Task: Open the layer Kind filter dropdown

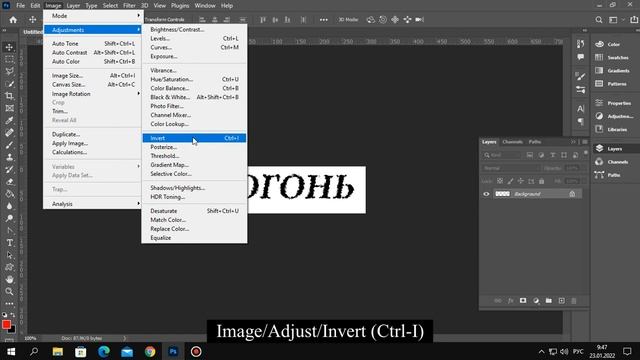Action: point(502,155)
